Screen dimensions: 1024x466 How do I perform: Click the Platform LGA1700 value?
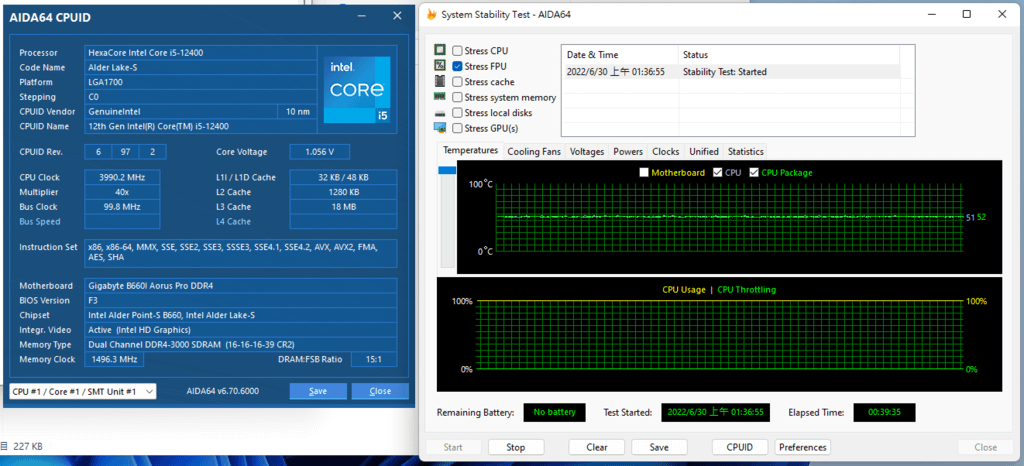[x=200, y=82]
